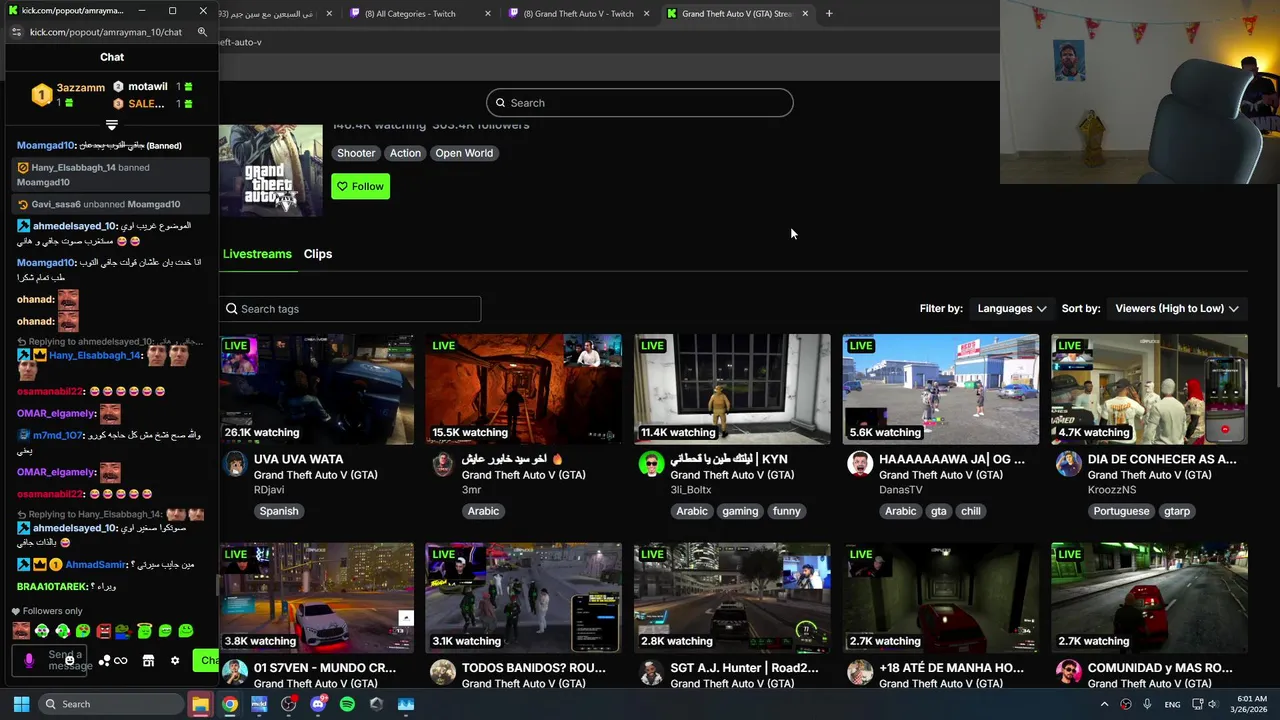This screenshot has width=1280, height=720.
Task: Open Spotify from taskbar
Action: point(347,704)
